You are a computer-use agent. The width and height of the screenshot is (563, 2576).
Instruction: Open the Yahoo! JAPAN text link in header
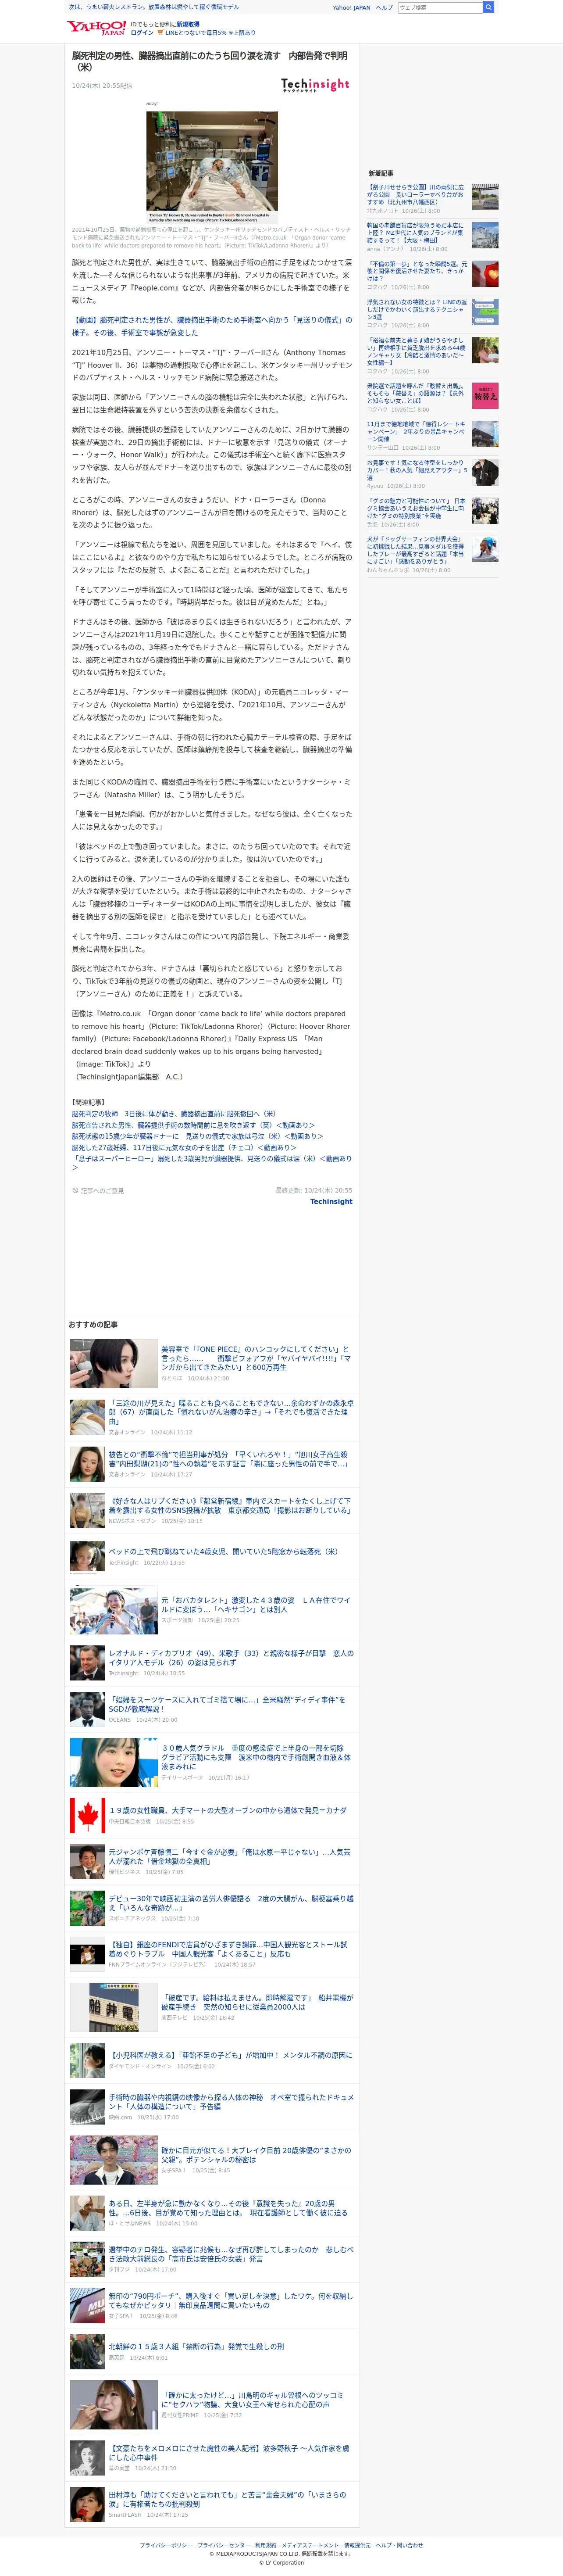click(351, 7)
